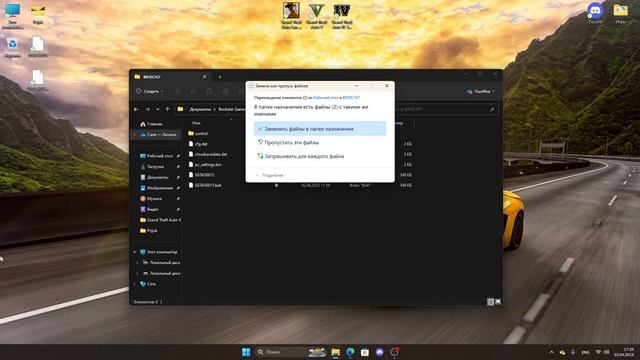Select the 'SGTA50015.bak' file

click(x=205, y=185)
